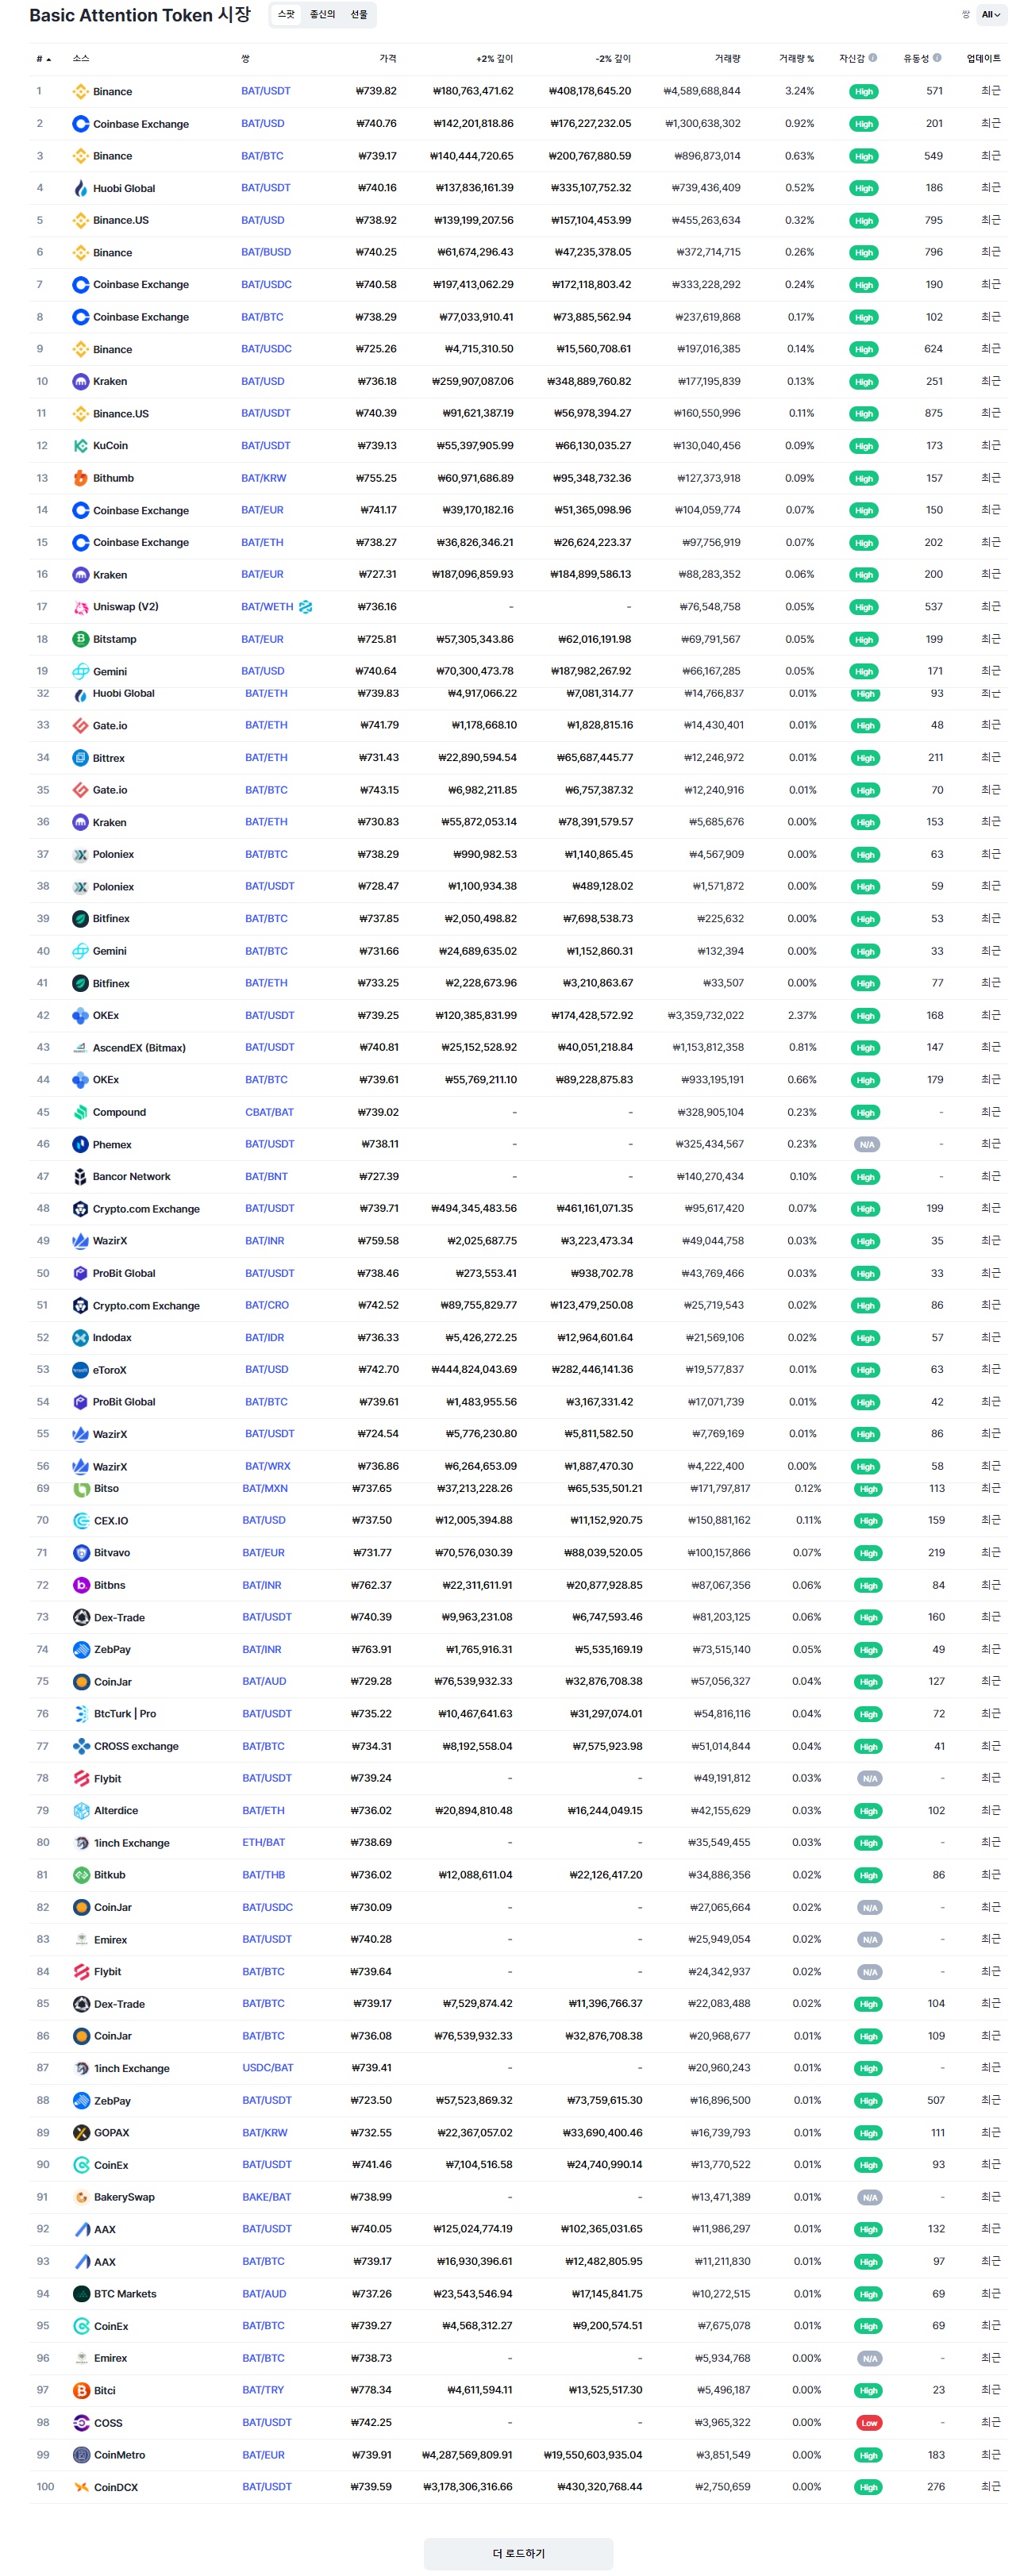Image resolution: width=1020 pixels, height=2576 pixels.
Task: Click the KuCoin exchange logo
Action: click(x=80, y=446)
